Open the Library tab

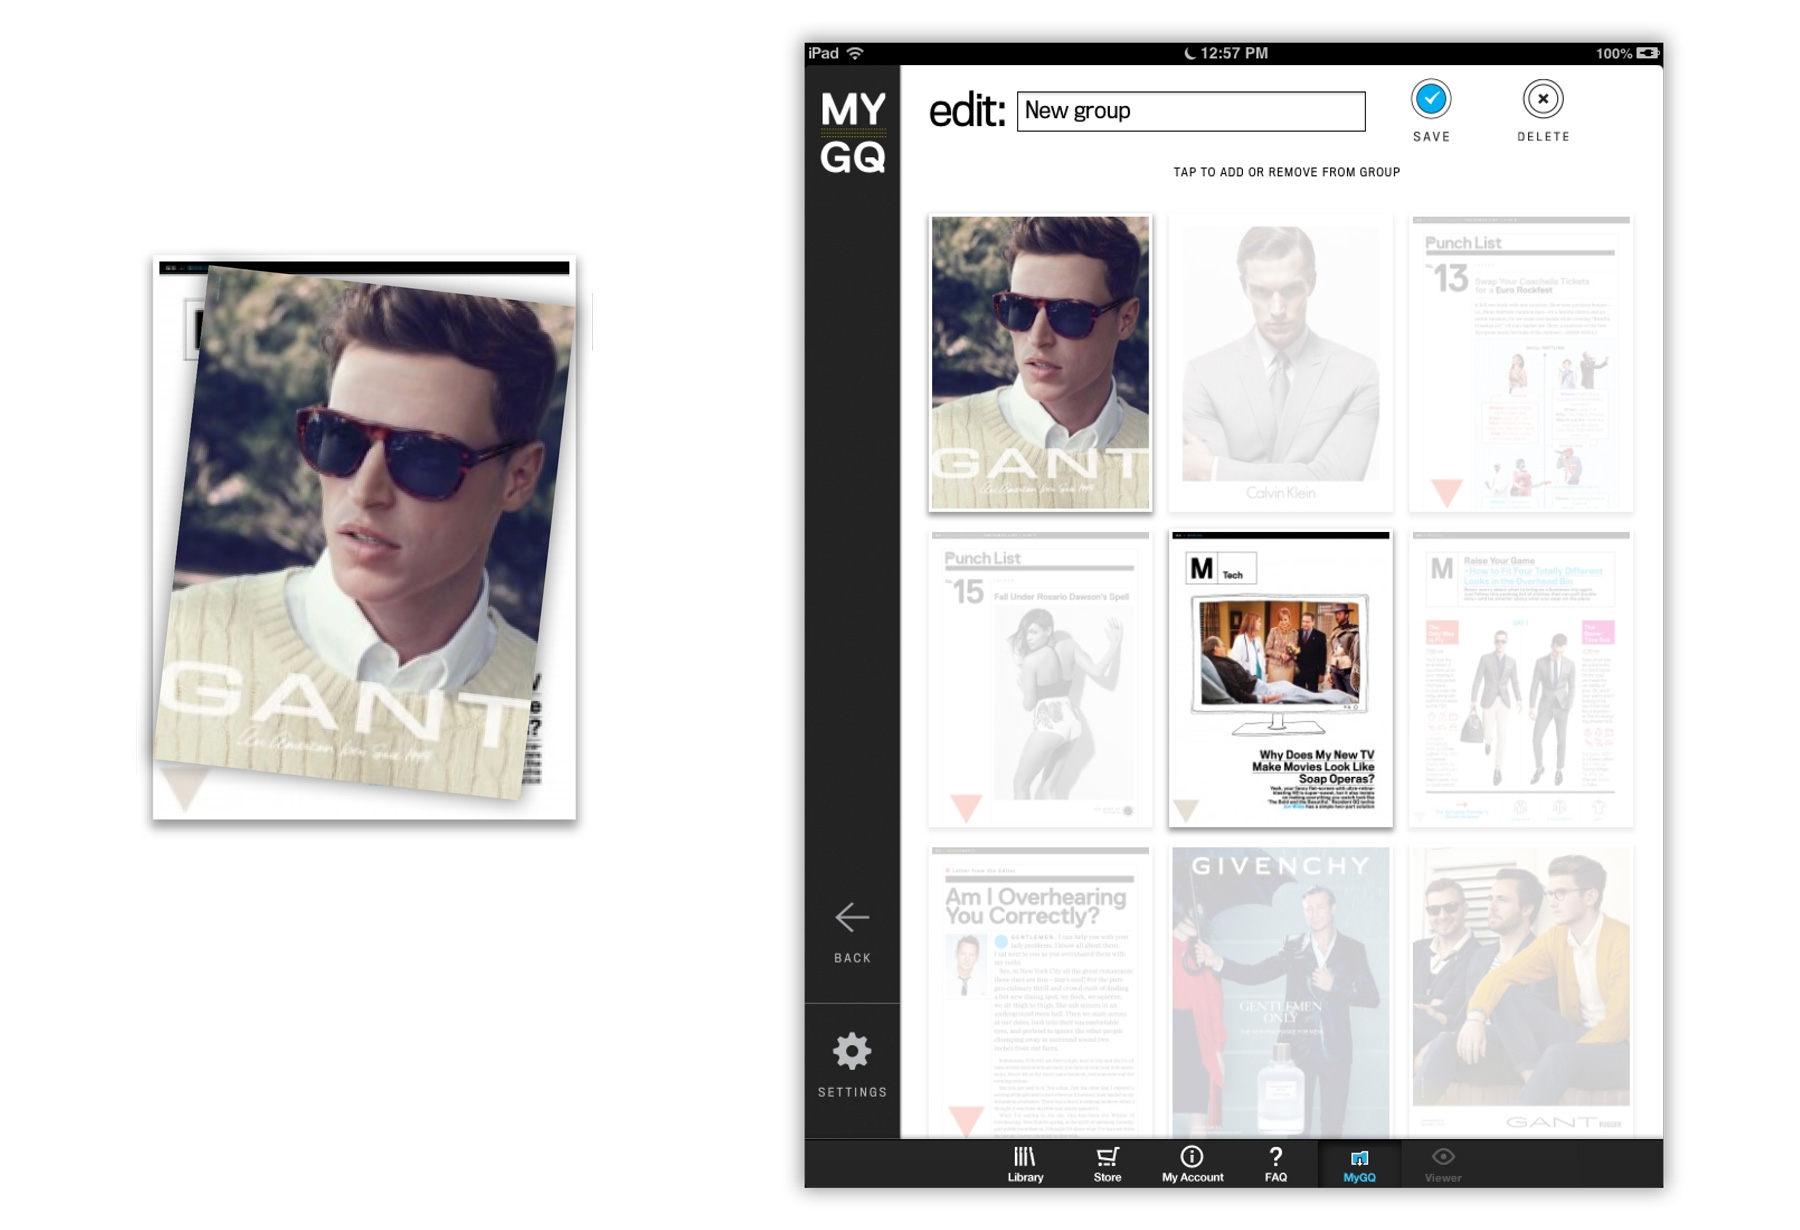pos(1025,1164)
